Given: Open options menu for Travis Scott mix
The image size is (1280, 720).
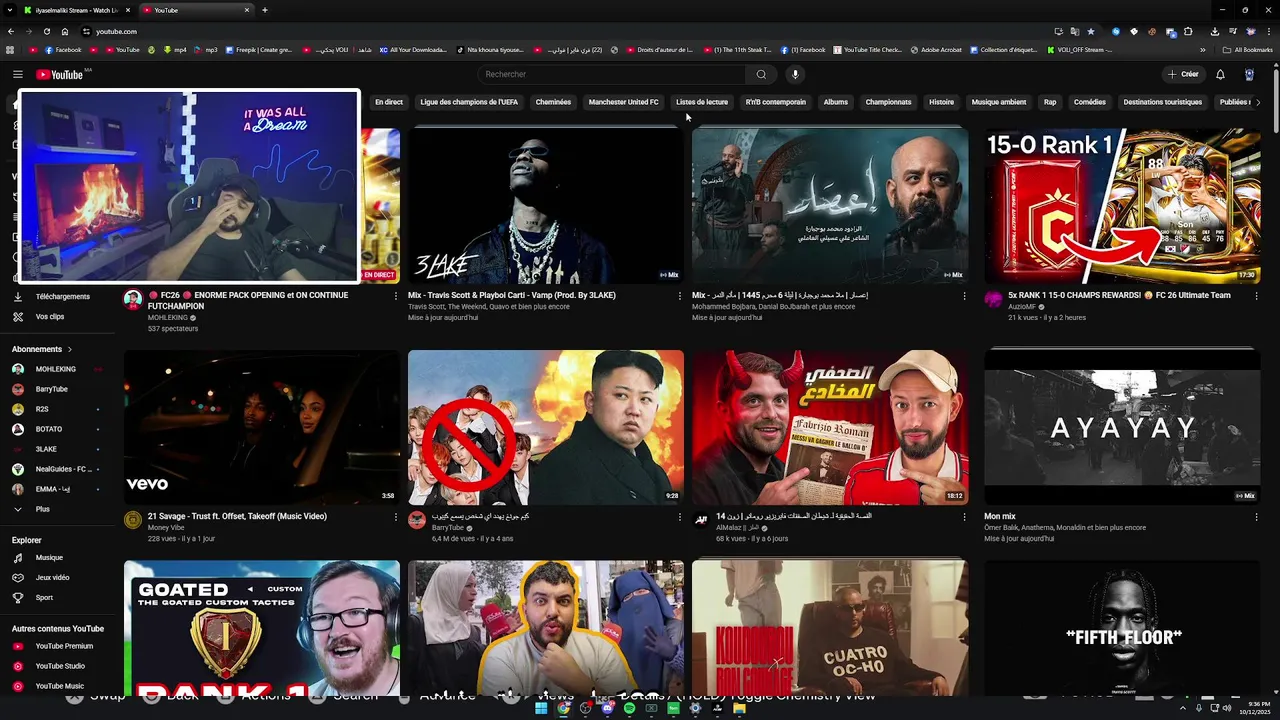Looking at the screenshot, I should 680,296.
